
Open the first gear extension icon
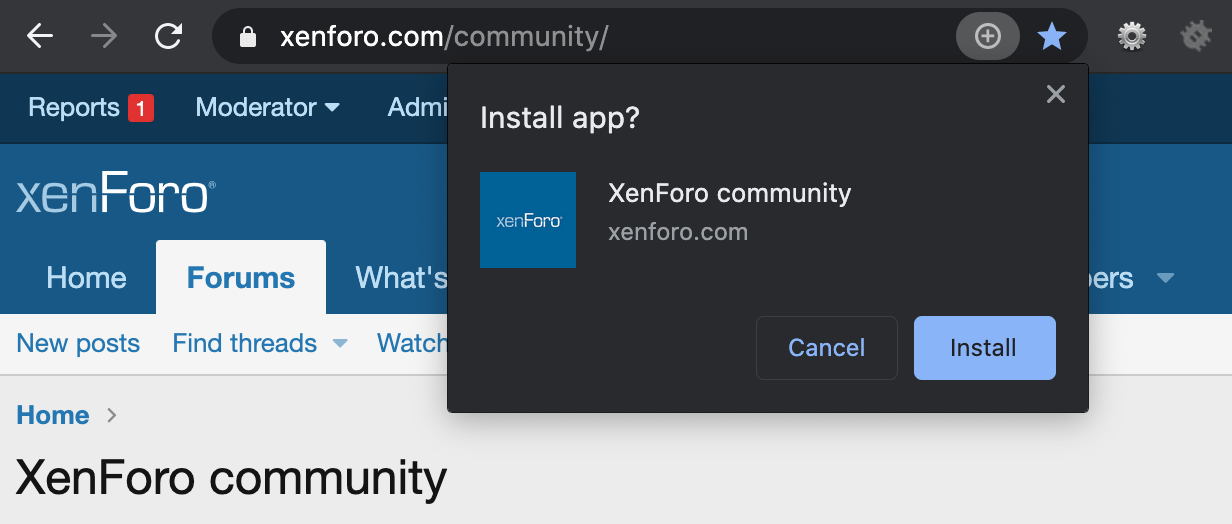1131,37
